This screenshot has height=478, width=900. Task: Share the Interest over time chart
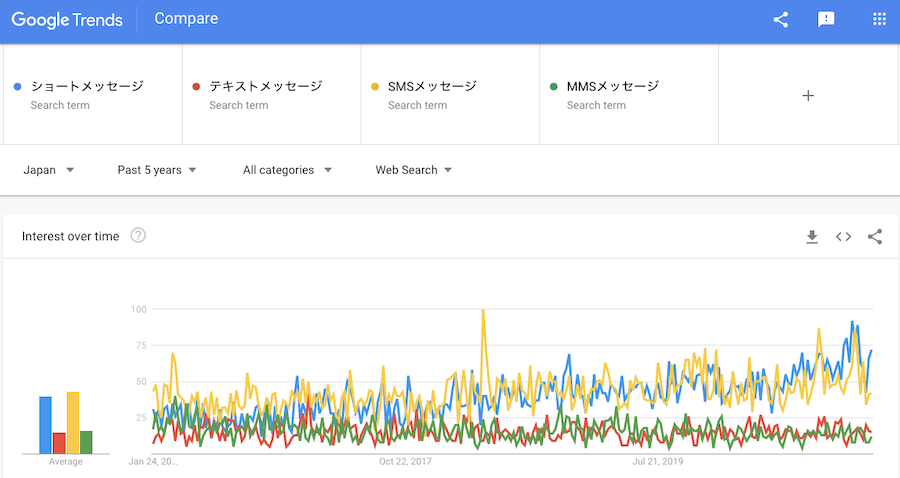click(875, 237)
